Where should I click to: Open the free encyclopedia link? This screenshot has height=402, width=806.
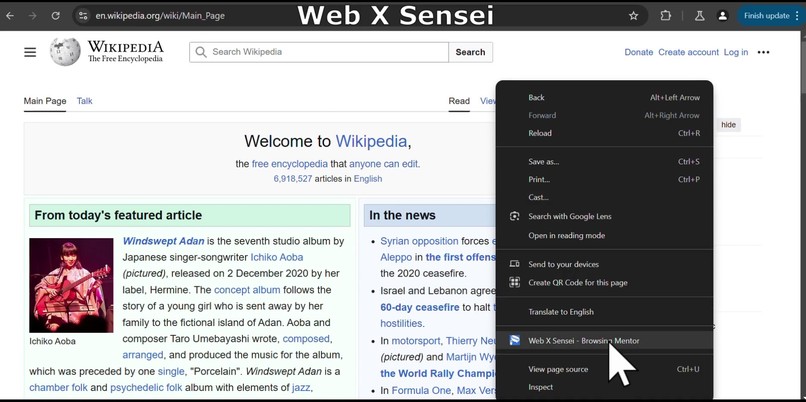coord(289,164)
